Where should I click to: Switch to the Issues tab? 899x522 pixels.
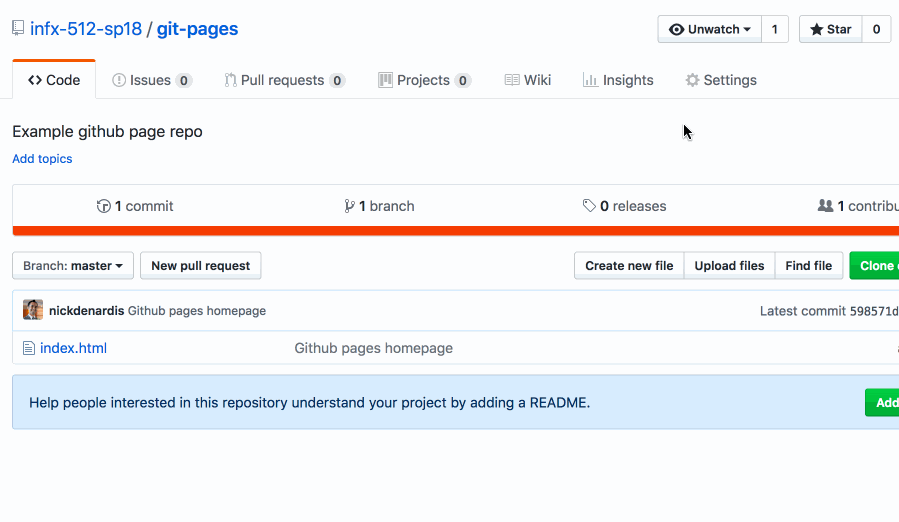[152, 80]
